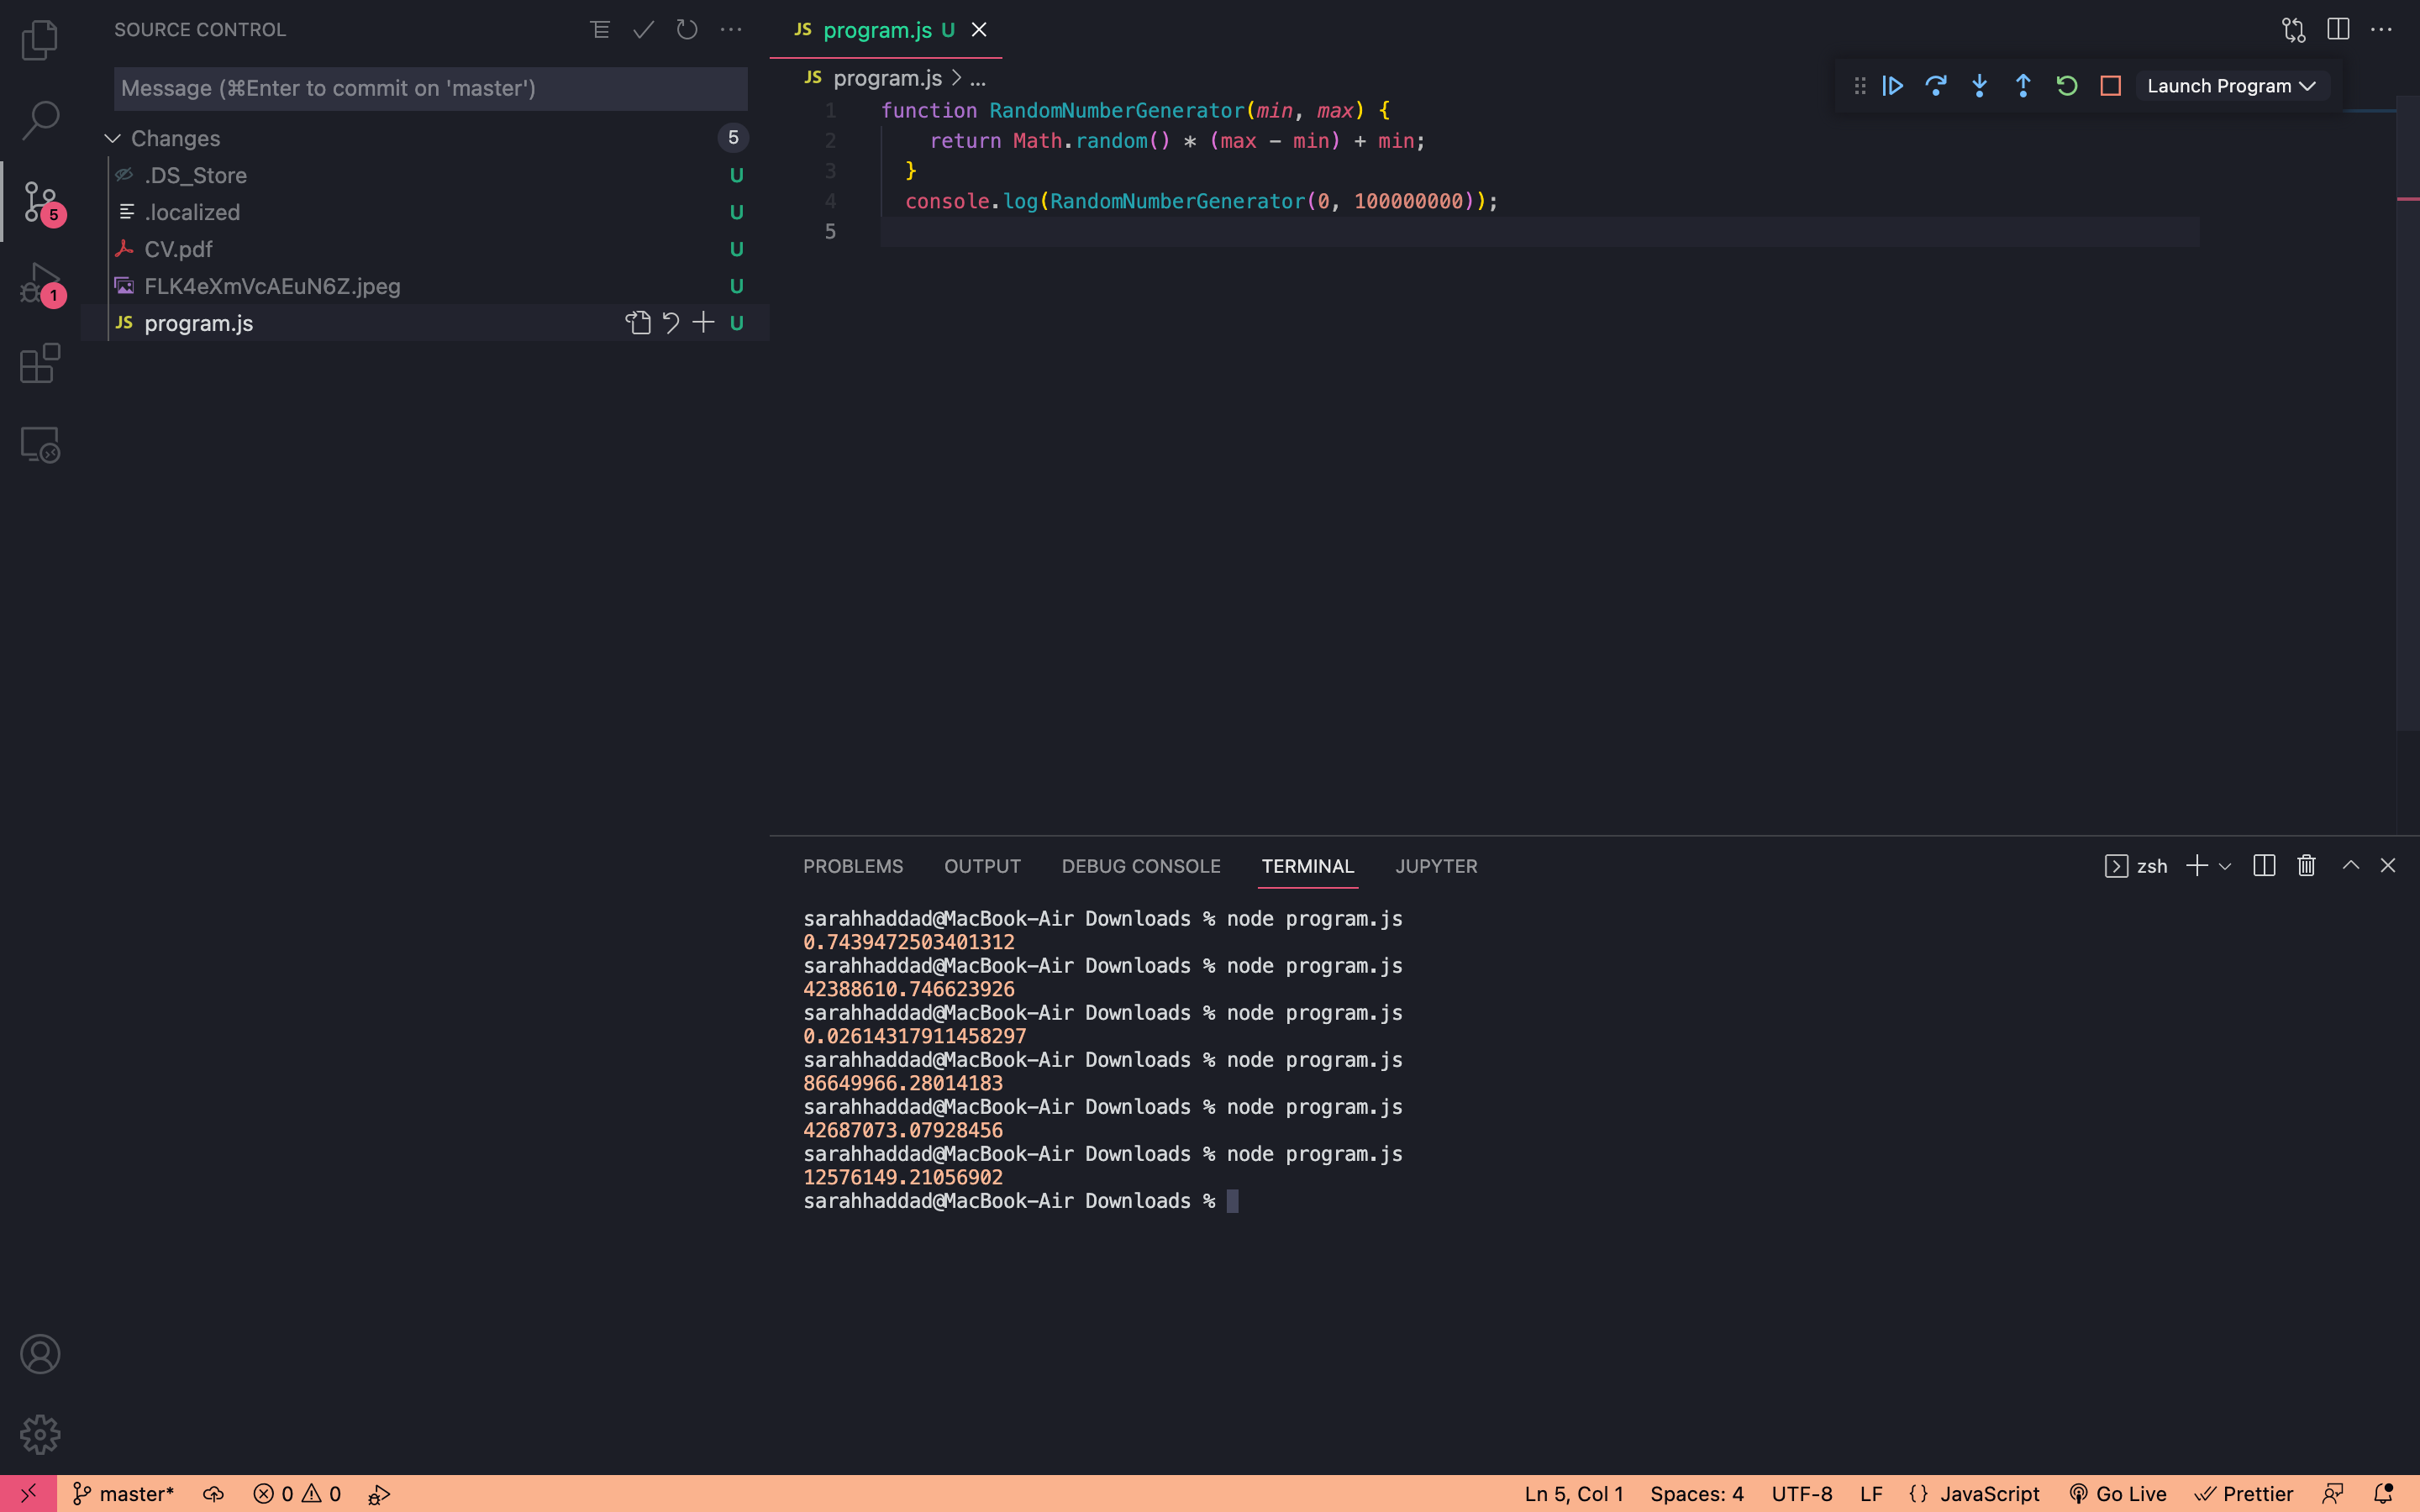
Task: Click the Restart debug session icon
Action: (2066, 86)
